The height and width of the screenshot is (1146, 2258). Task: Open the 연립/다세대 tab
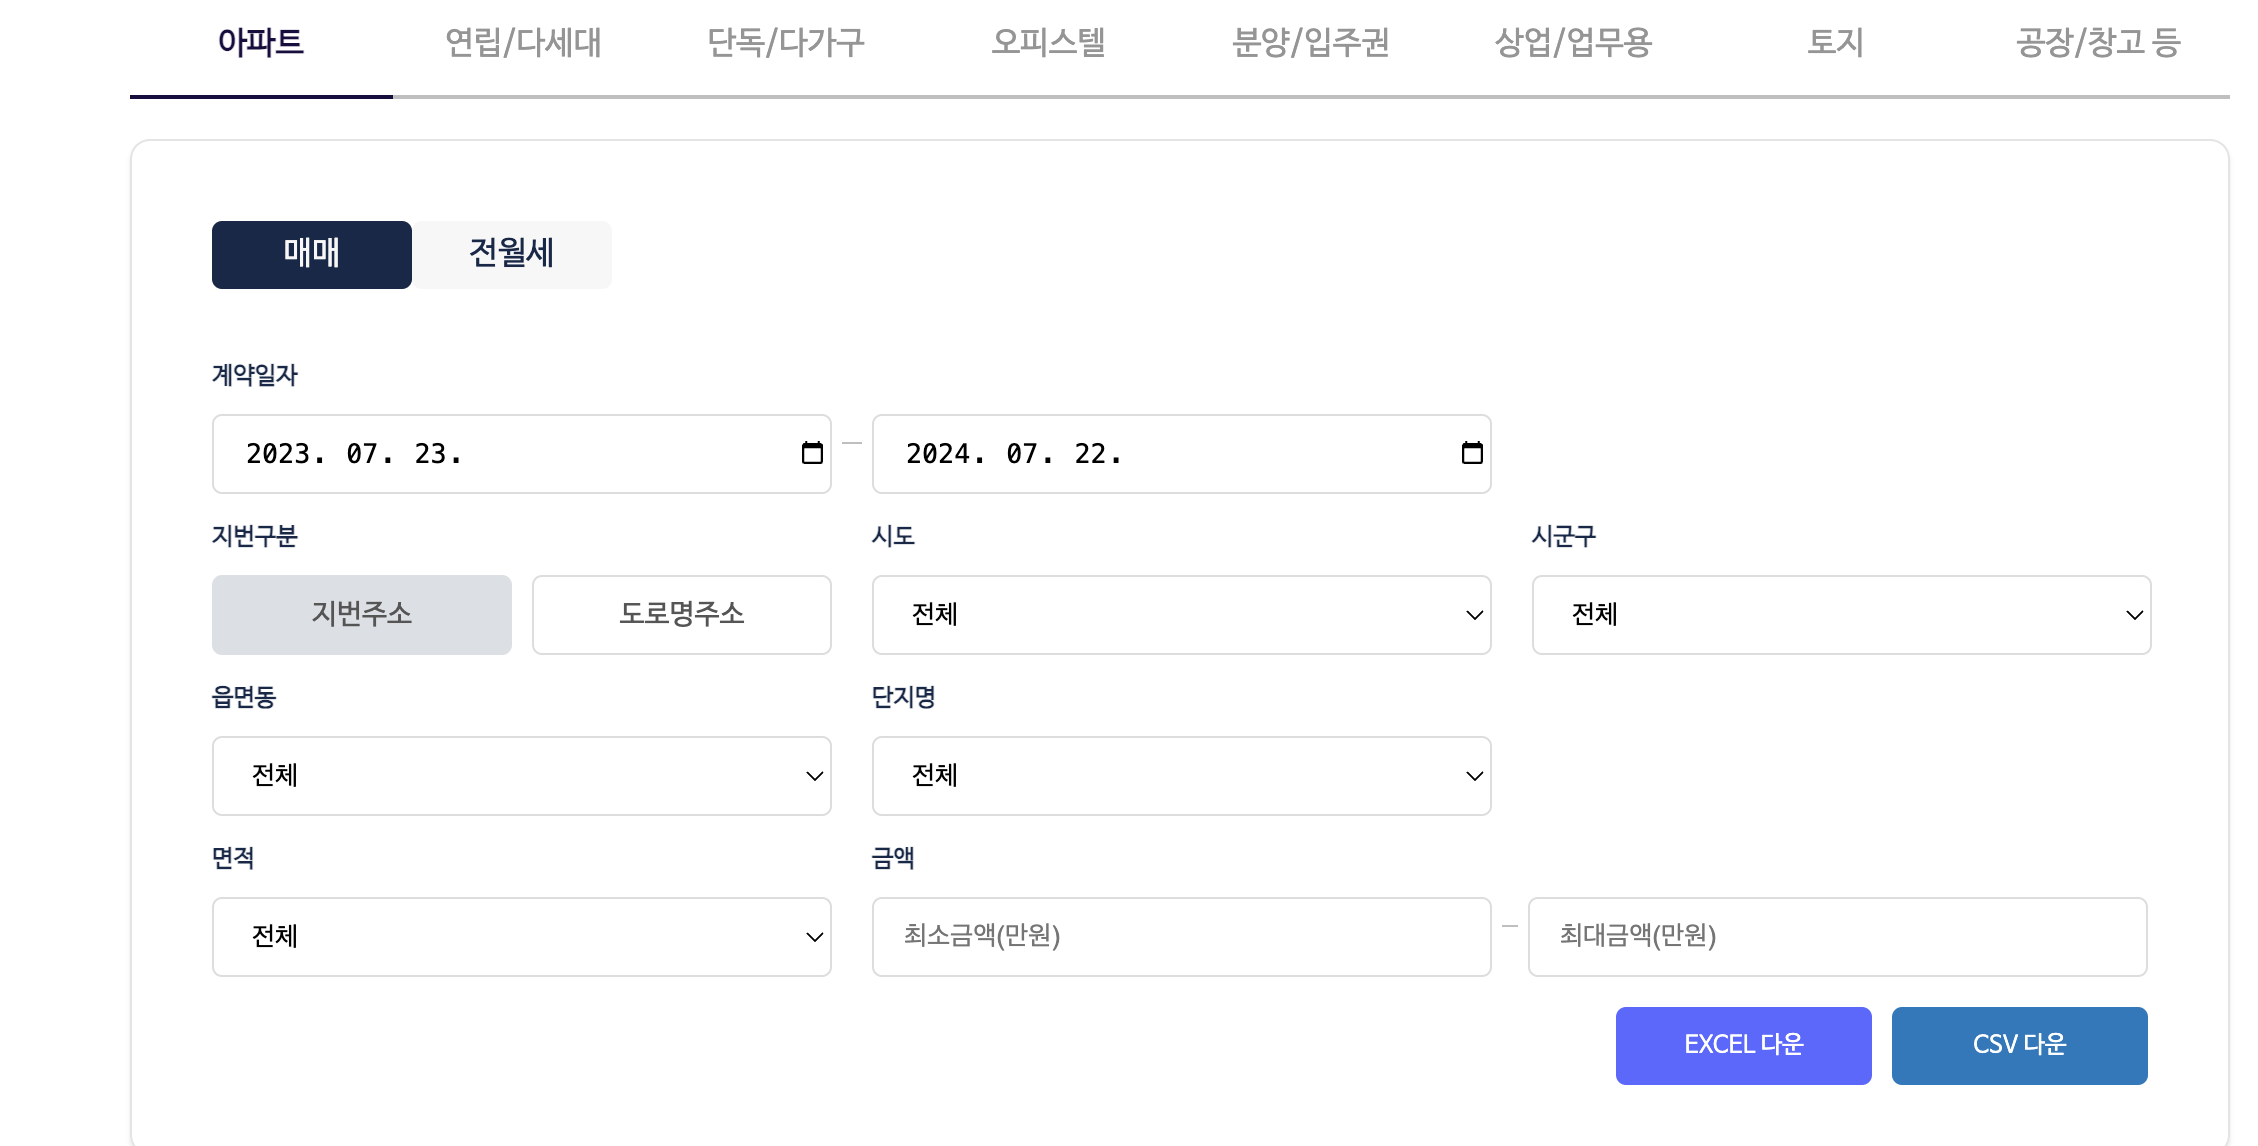(524, 43)
